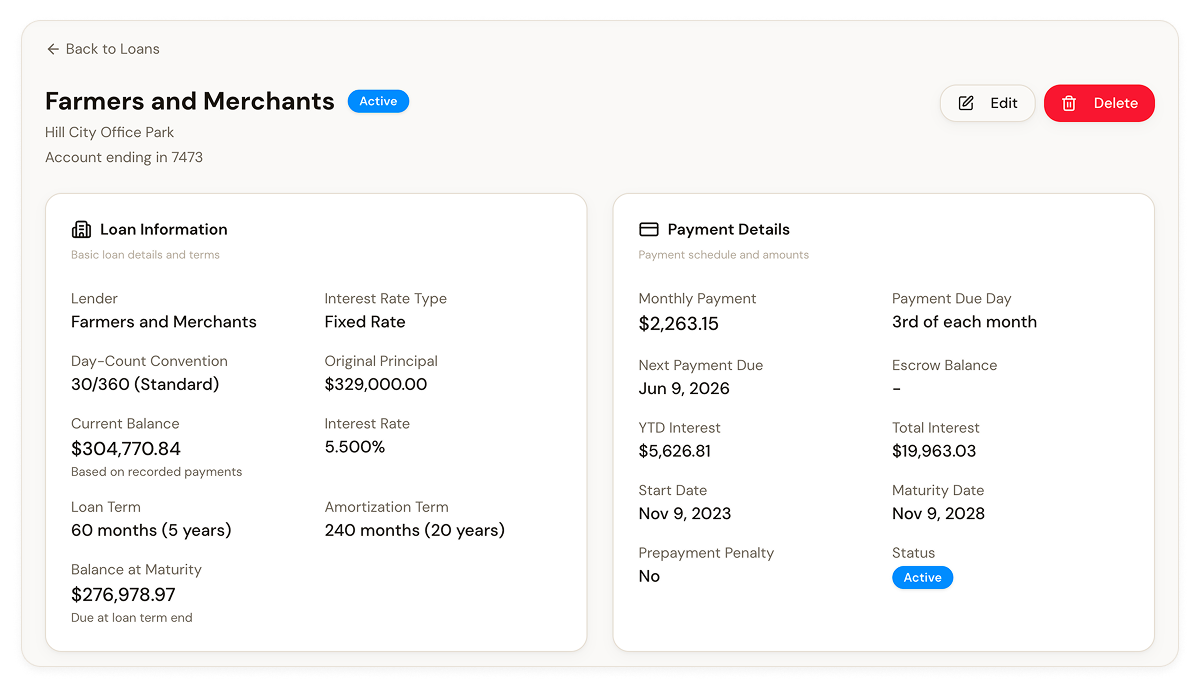The image size is (1200, 687).
Task: Click original principal $329,000.00
Action: 376,384
